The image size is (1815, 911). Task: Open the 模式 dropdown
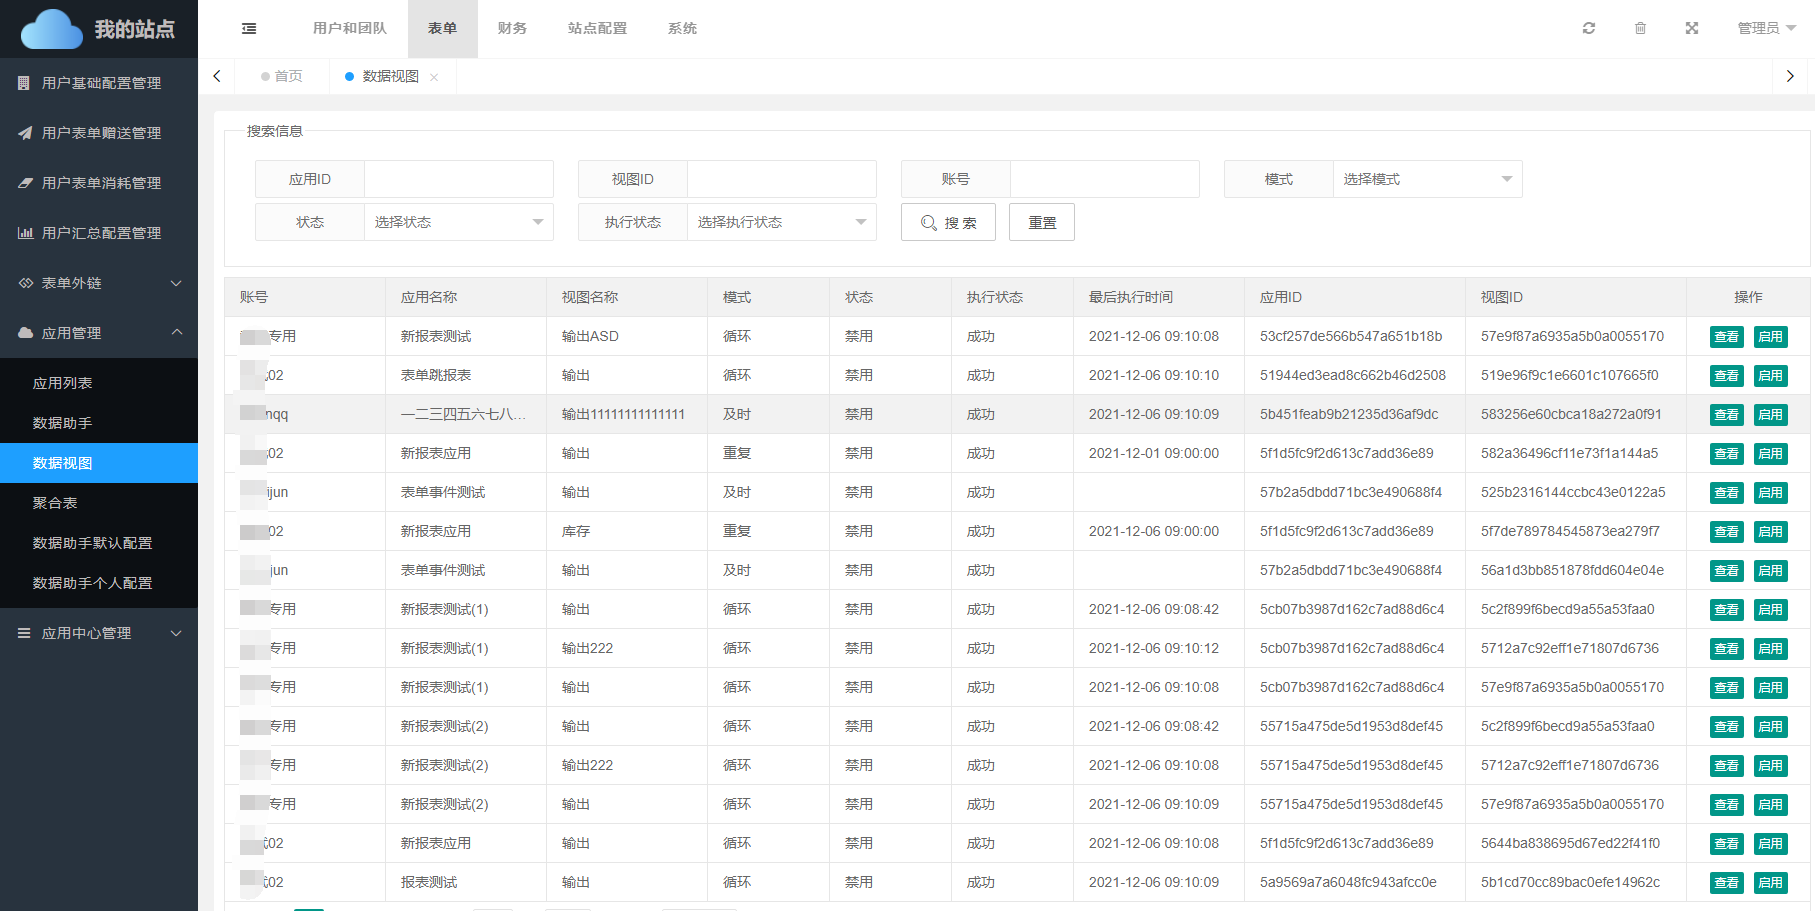coord(1426,179)
